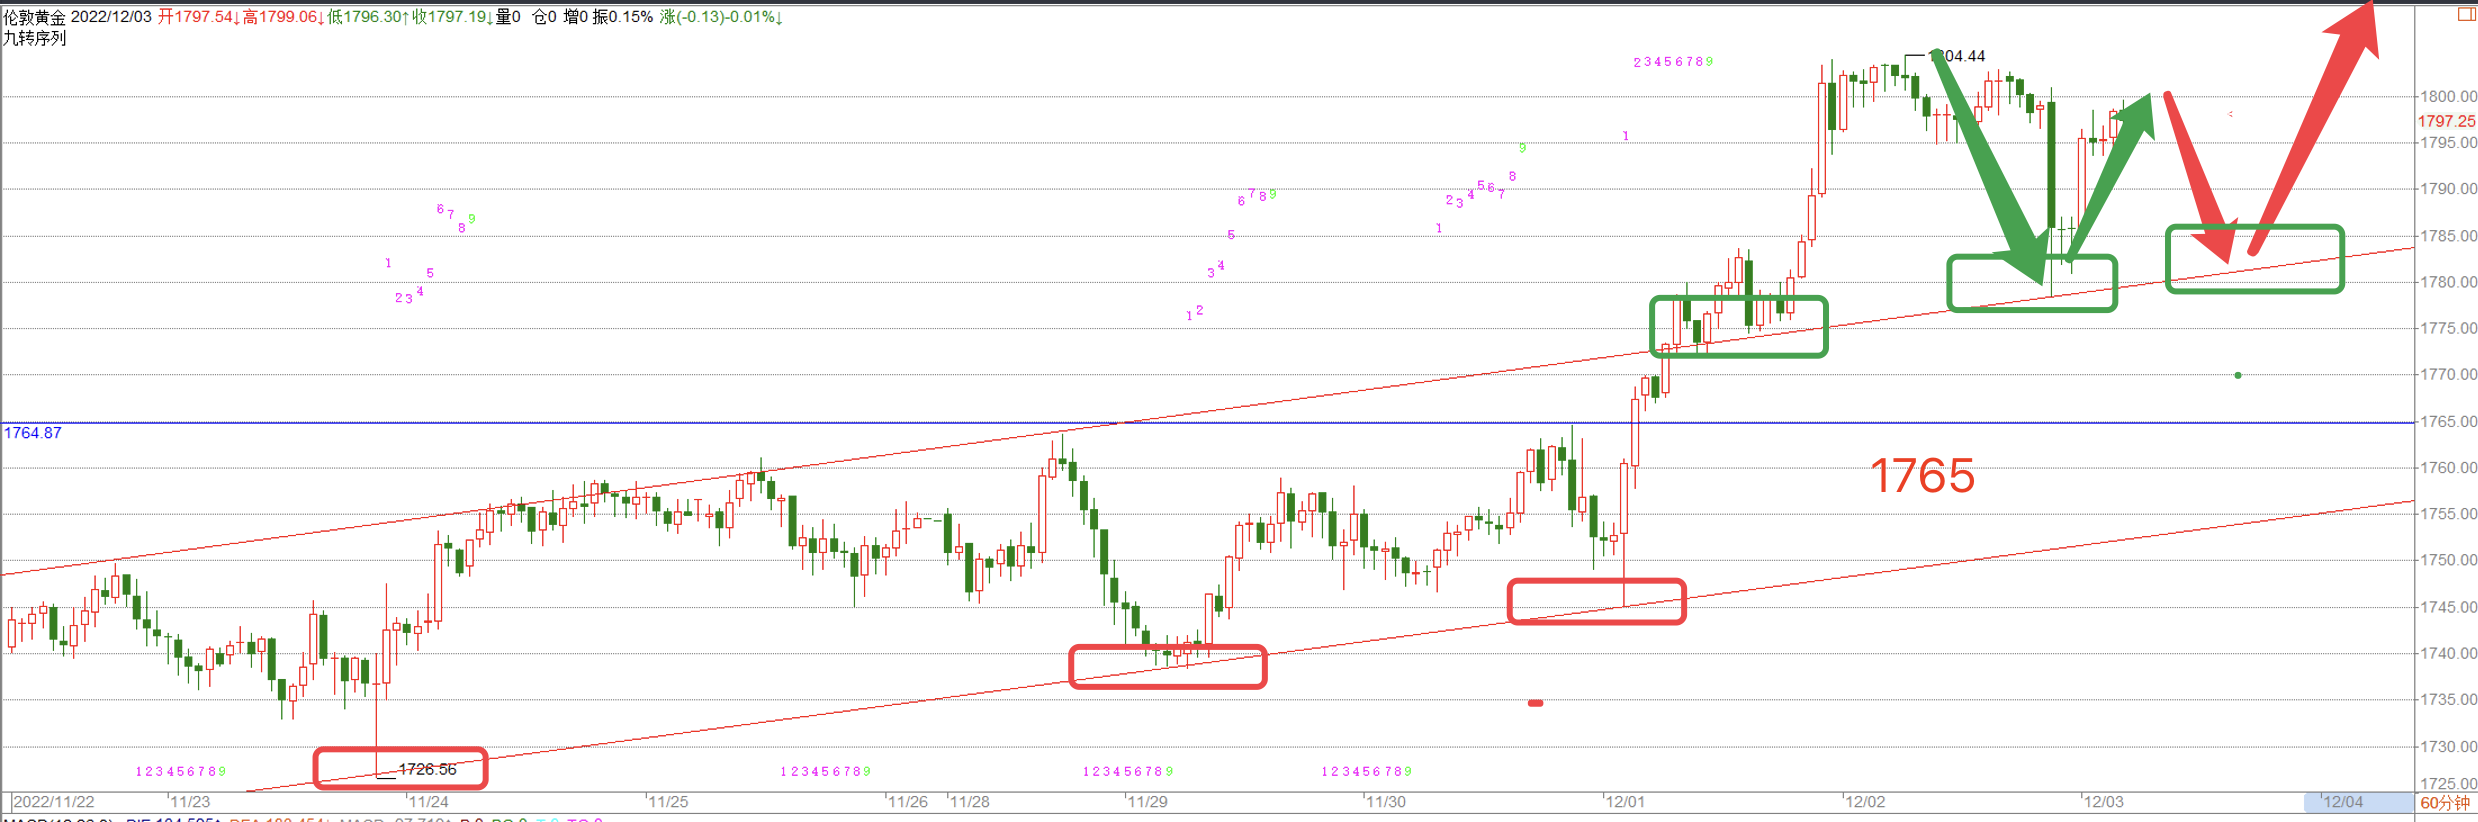Click the 11/29 date on the time axis

click(x=1147, y=802)
